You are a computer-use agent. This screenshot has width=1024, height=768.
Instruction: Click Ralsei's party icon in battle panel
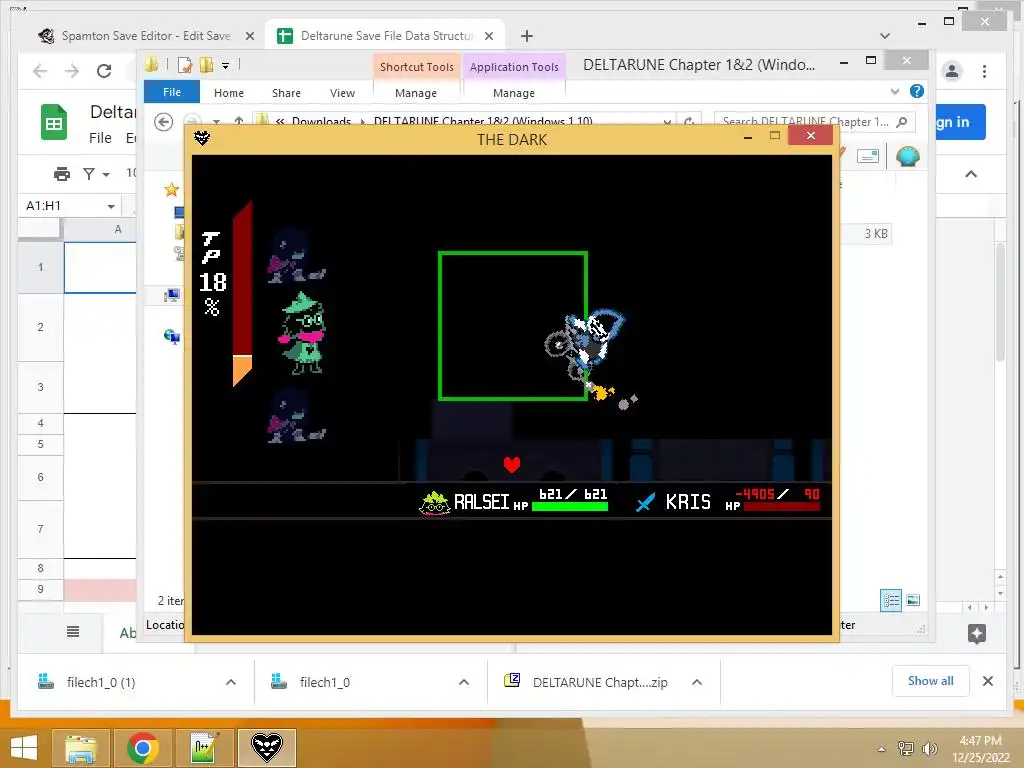[434, 503]
